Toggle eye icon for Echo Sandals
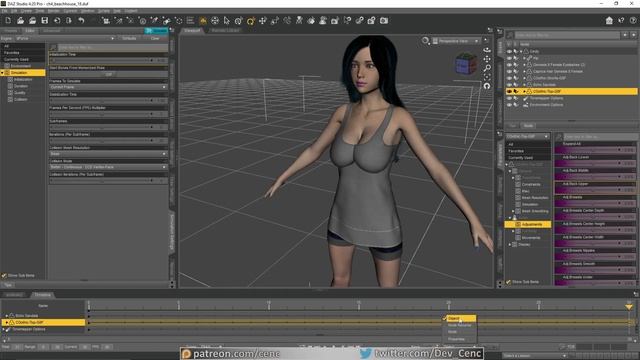The height and width of the screenshot is (360, 640). 509,84
